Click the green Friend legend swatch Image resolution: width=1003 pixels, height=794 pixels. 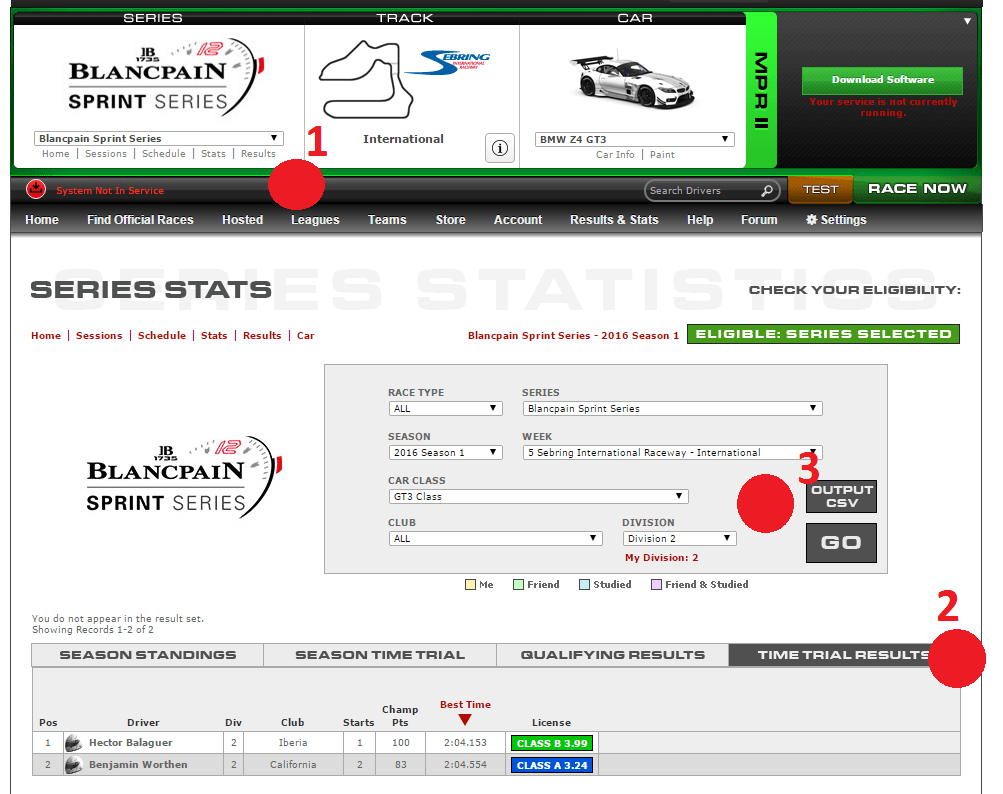pos(518,584)
